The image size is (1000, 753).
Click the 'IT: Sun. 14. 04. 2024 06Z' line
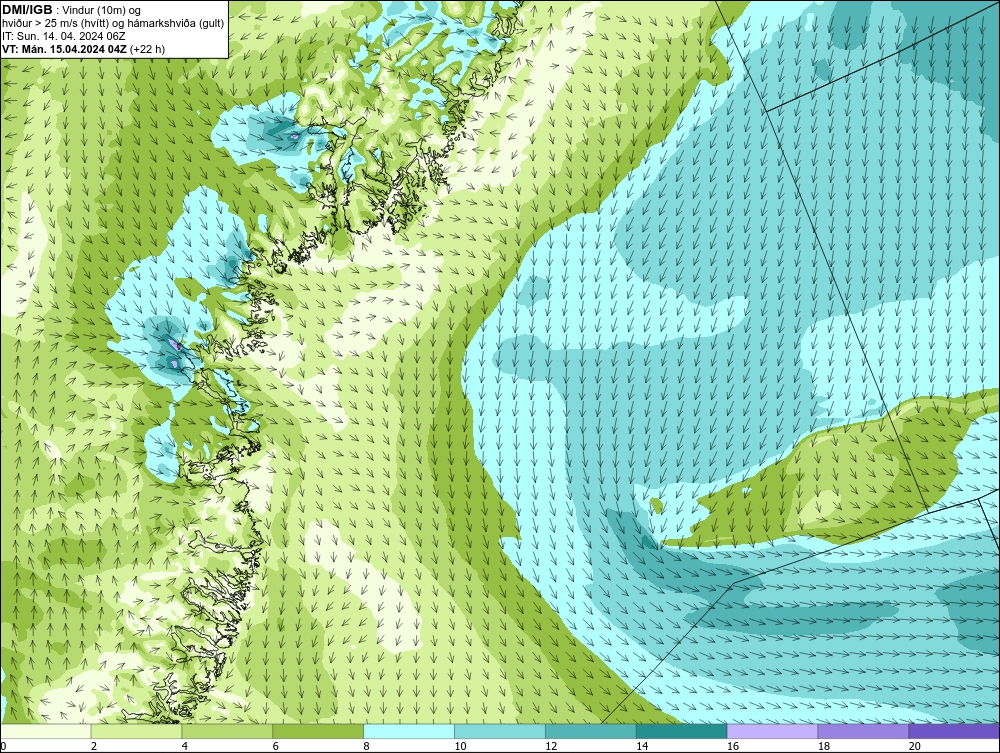pyautogui.click(x=64, y=36)
